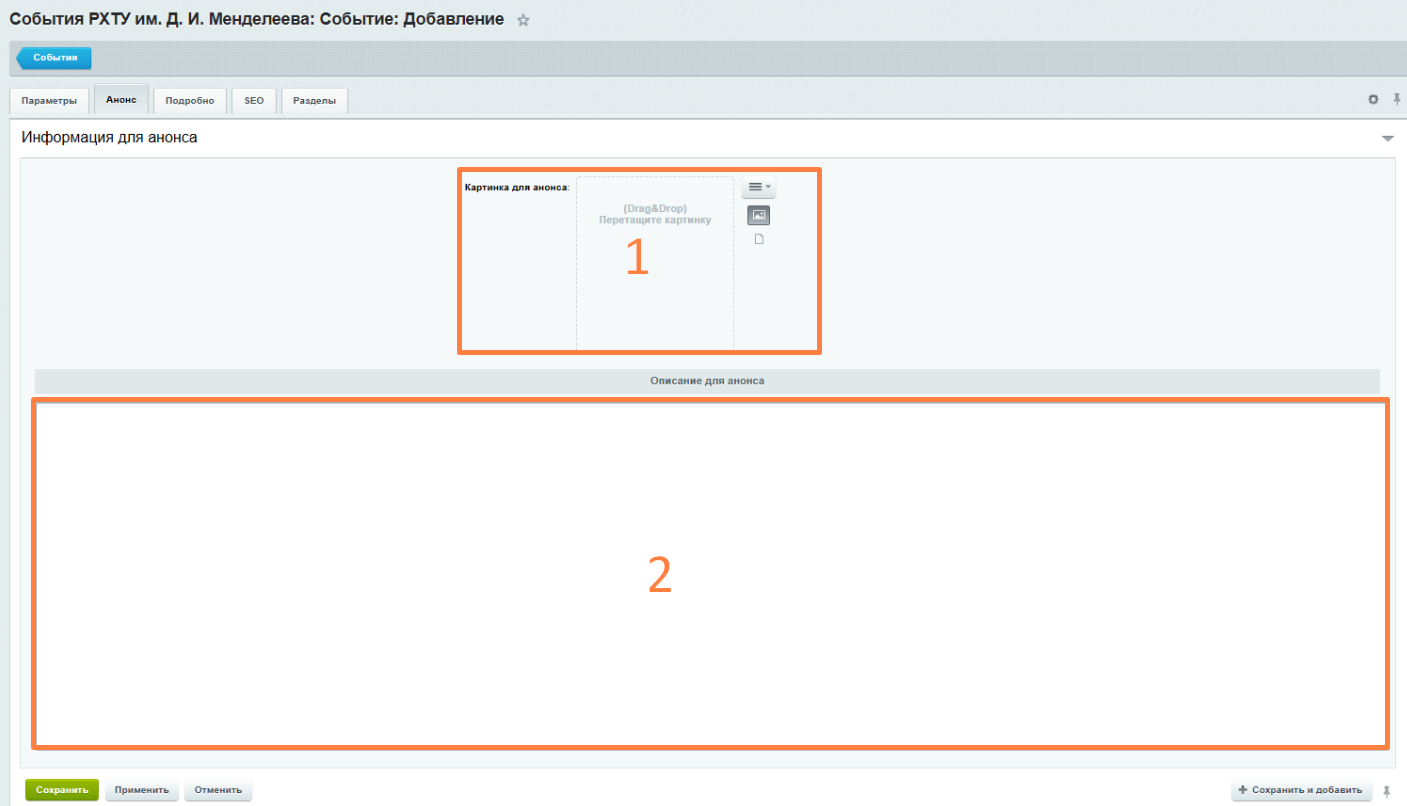Go back via the События button
The width and height of the screenshot is (1407, 806).
coord(55,58)
